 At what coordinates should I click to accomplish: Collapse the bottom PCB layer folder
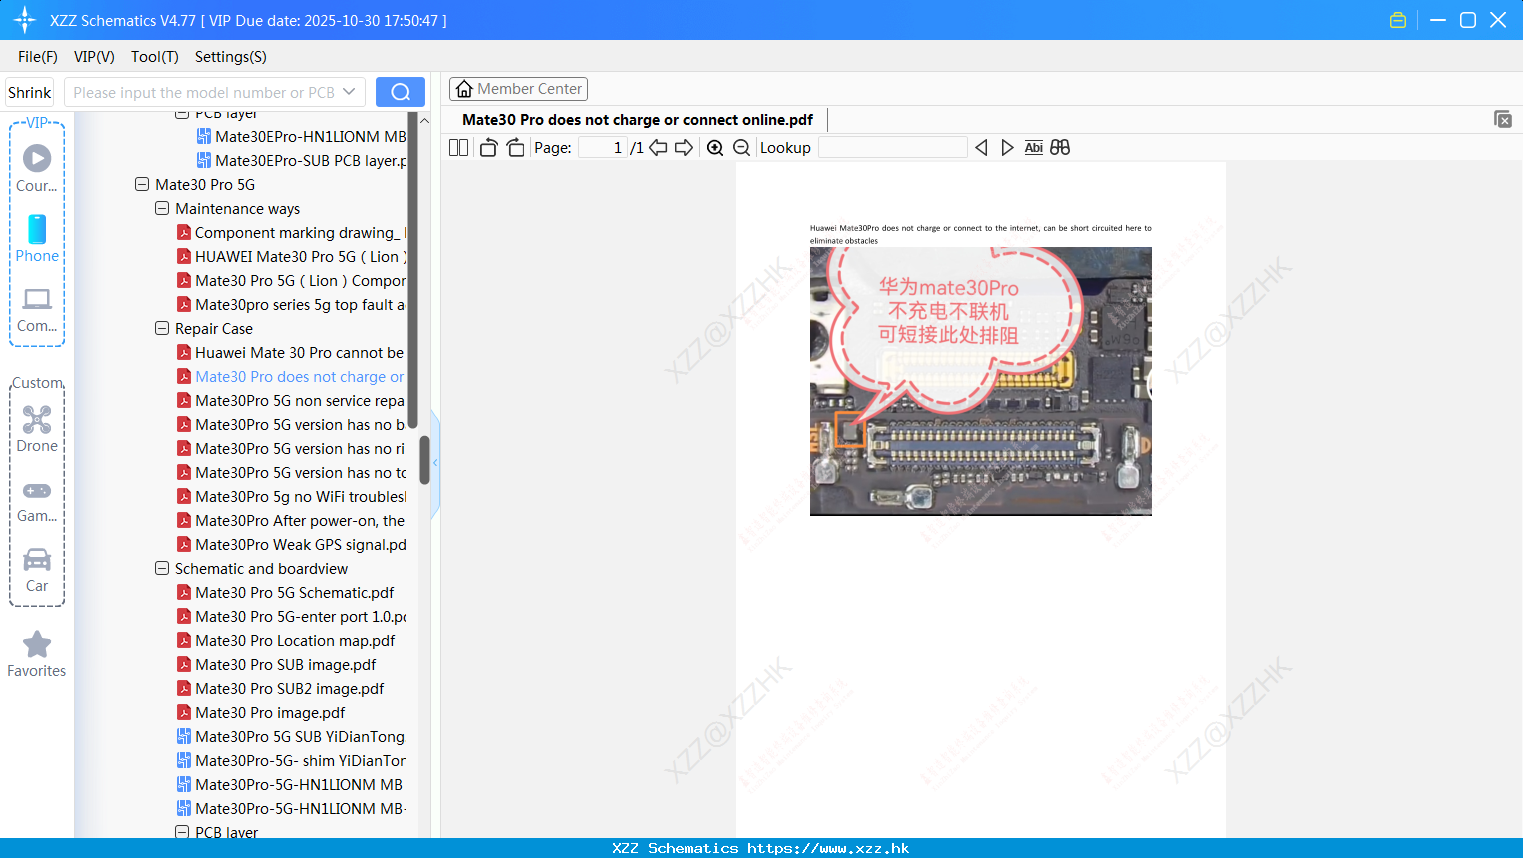(x=182, y=832)
